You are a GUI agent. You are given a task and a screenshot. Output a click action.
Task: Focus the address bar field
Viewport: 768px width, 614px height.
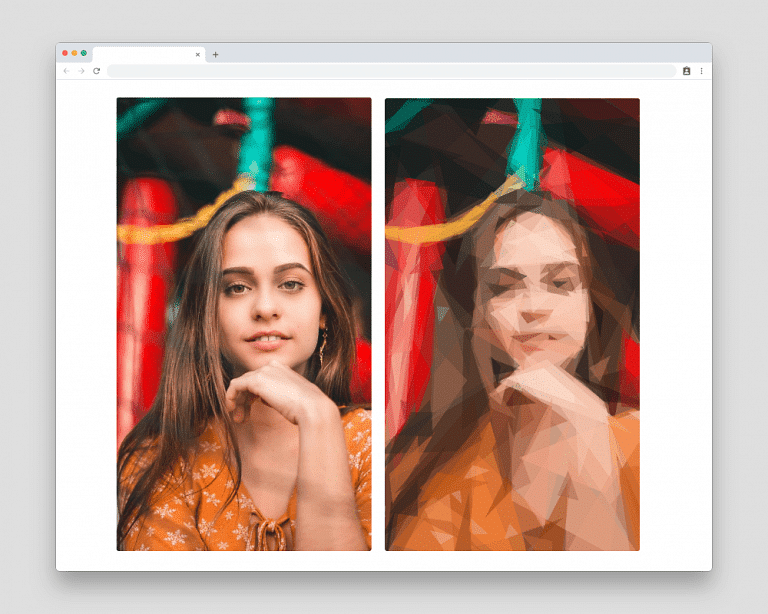coord(390,71)
